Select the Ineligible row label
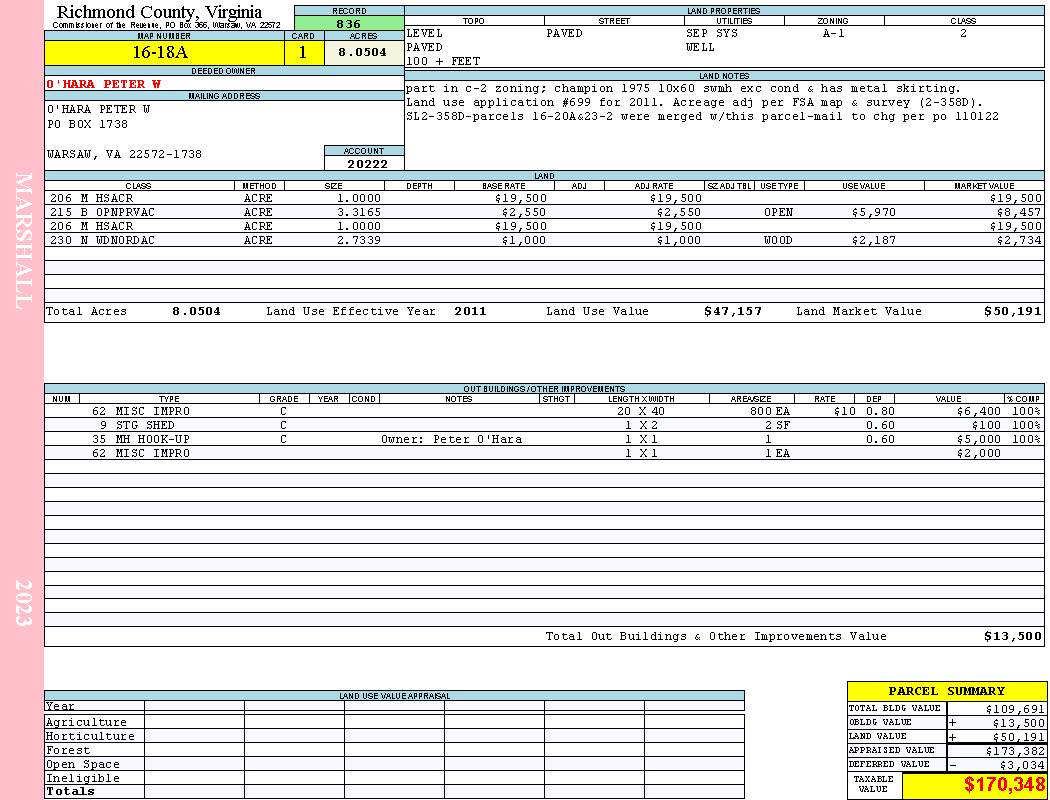Viewport: 1050px width, 800px height. pos(82,779)
